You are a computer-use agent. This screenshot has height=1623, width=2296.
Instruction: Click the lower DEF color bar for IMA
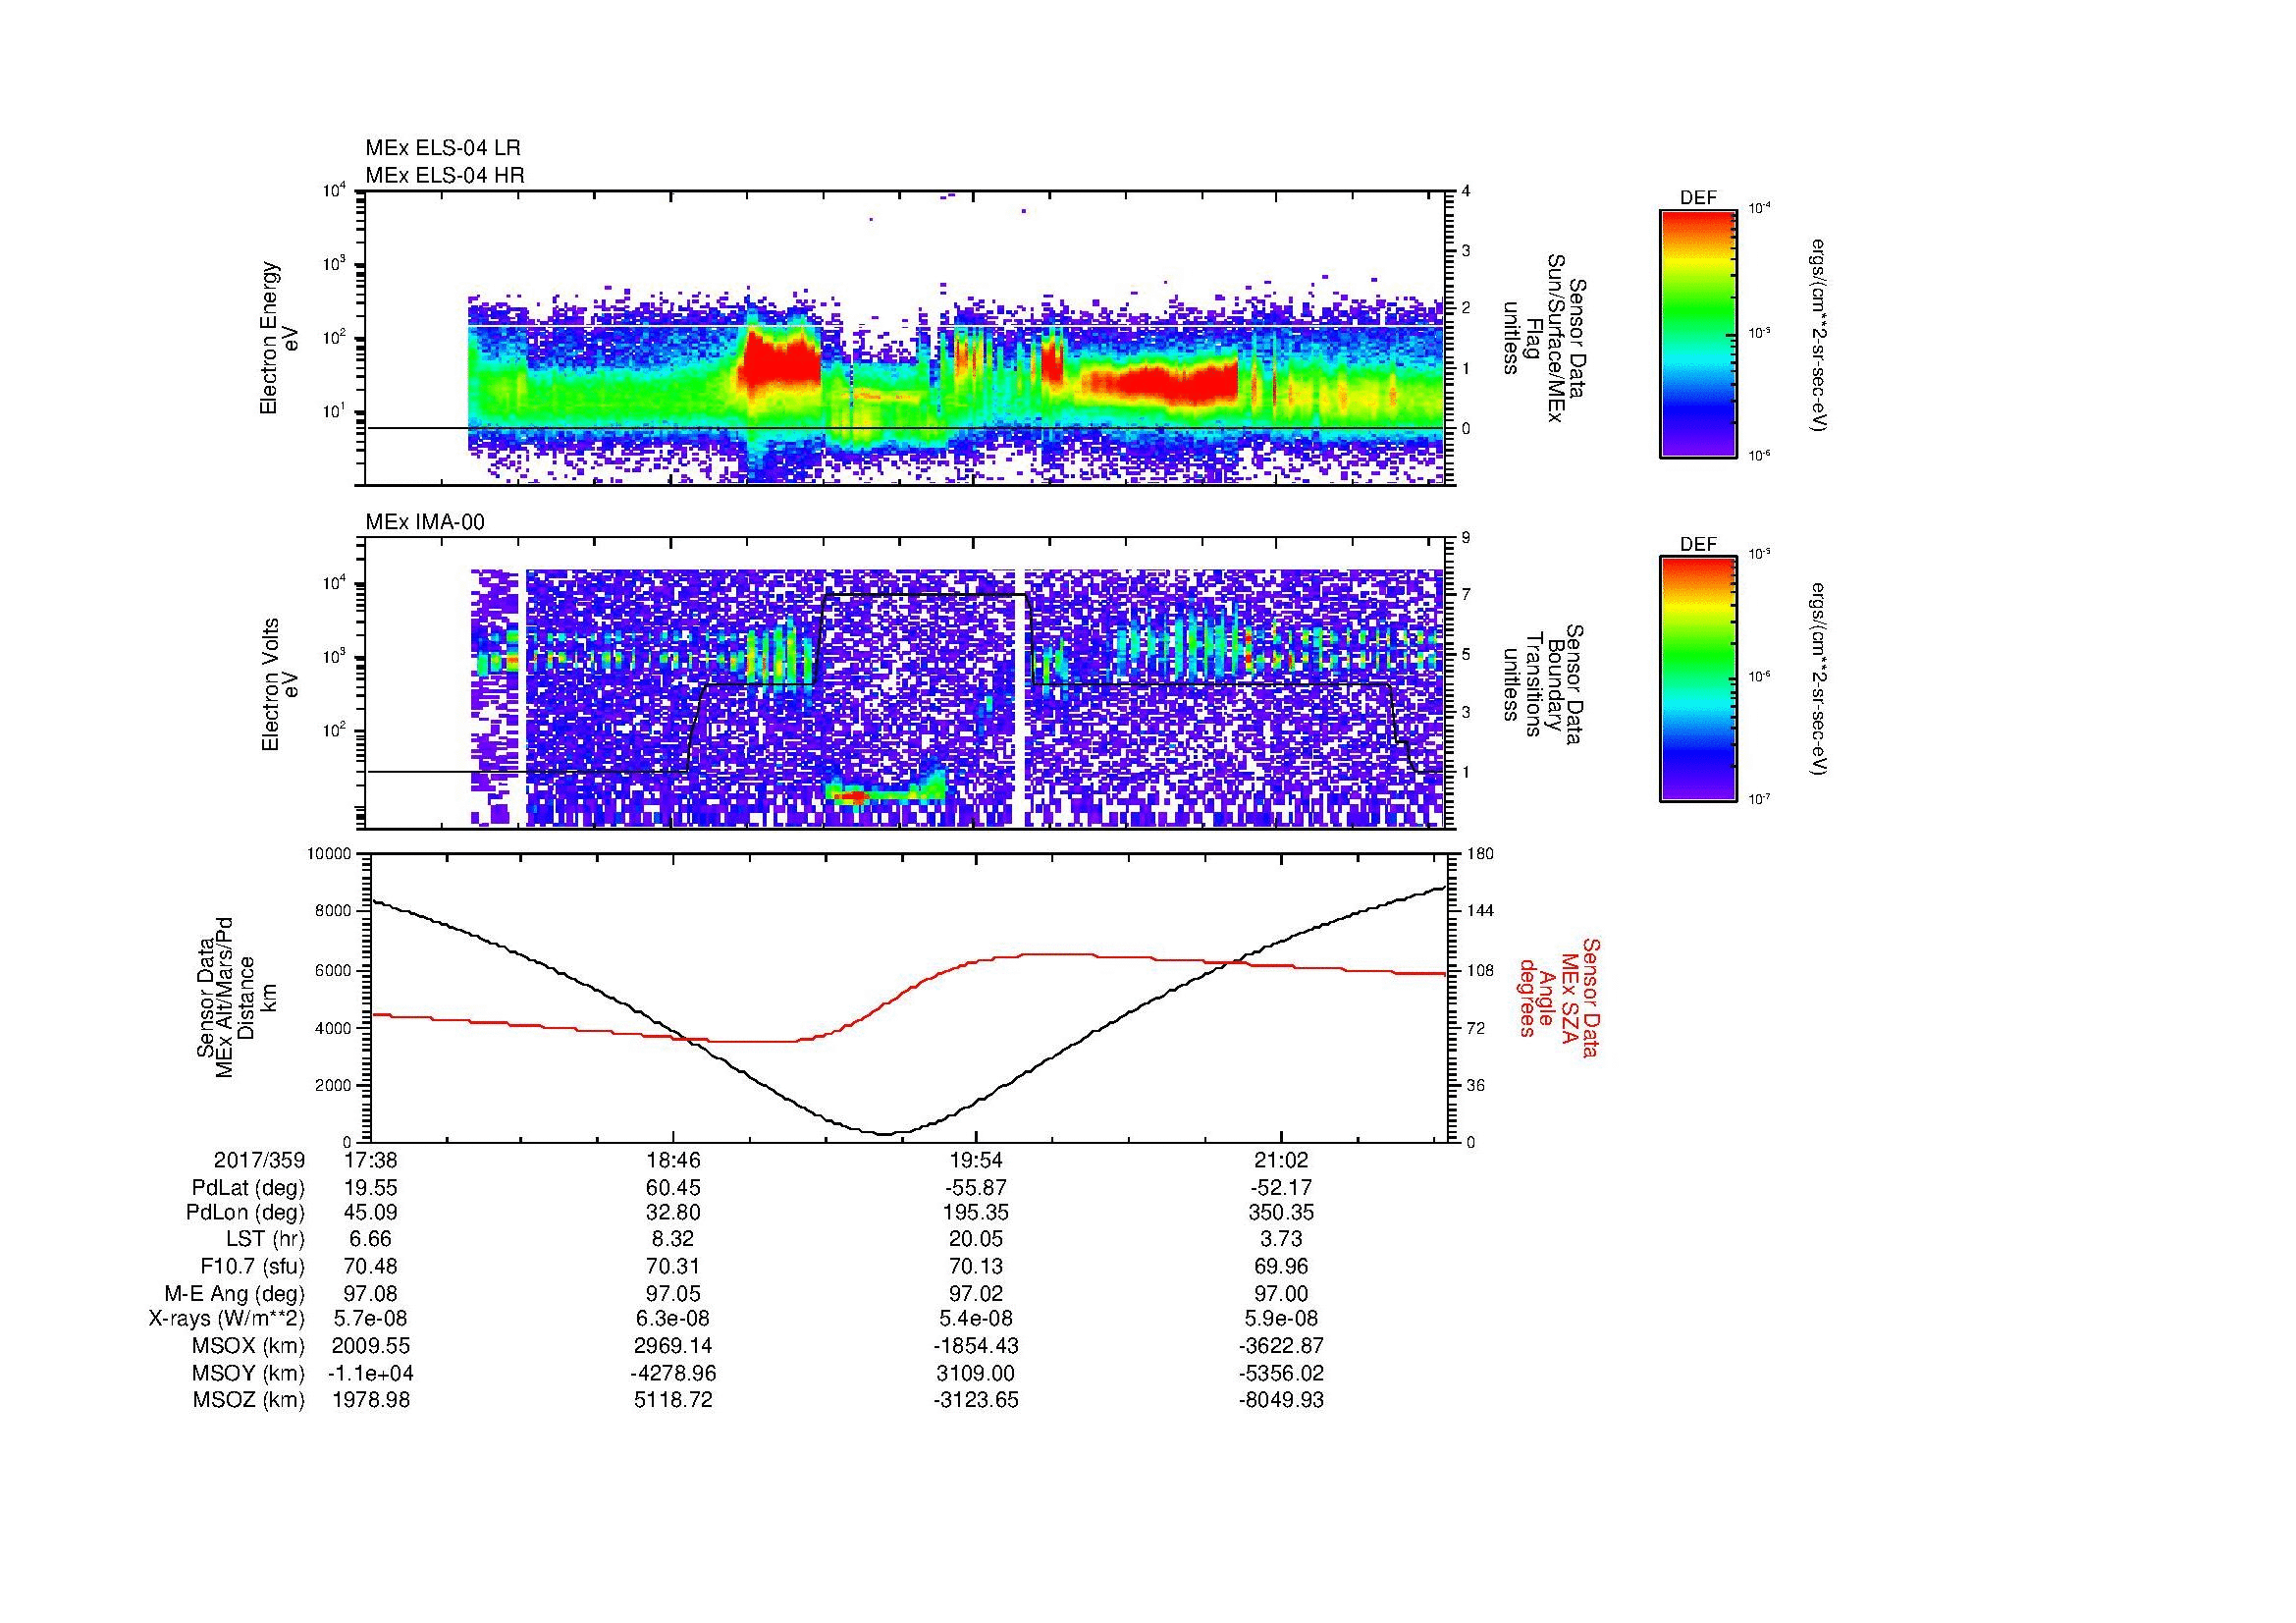1697,679
